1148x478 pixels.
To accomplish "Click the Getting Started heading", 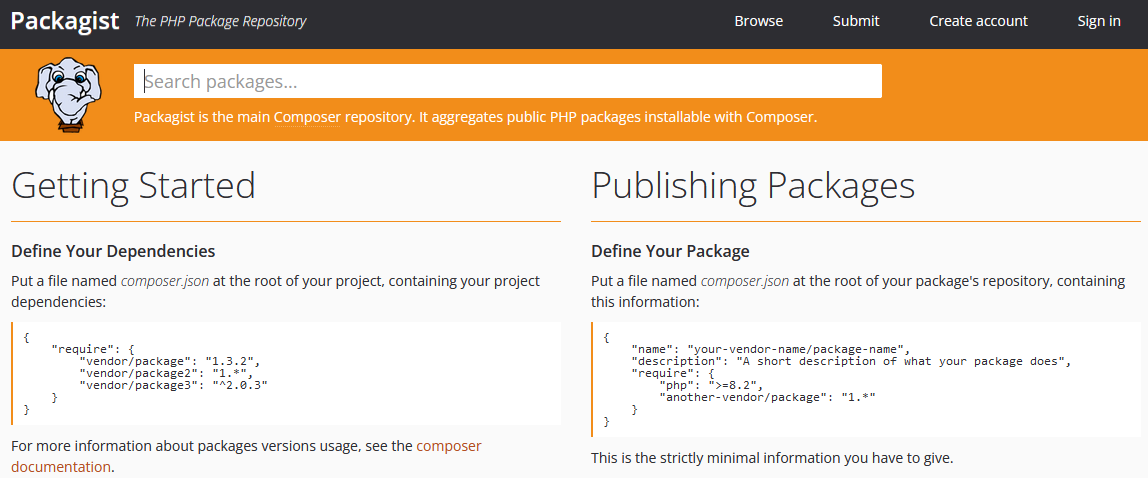I will pyautogui.click(x=133, y=186).
